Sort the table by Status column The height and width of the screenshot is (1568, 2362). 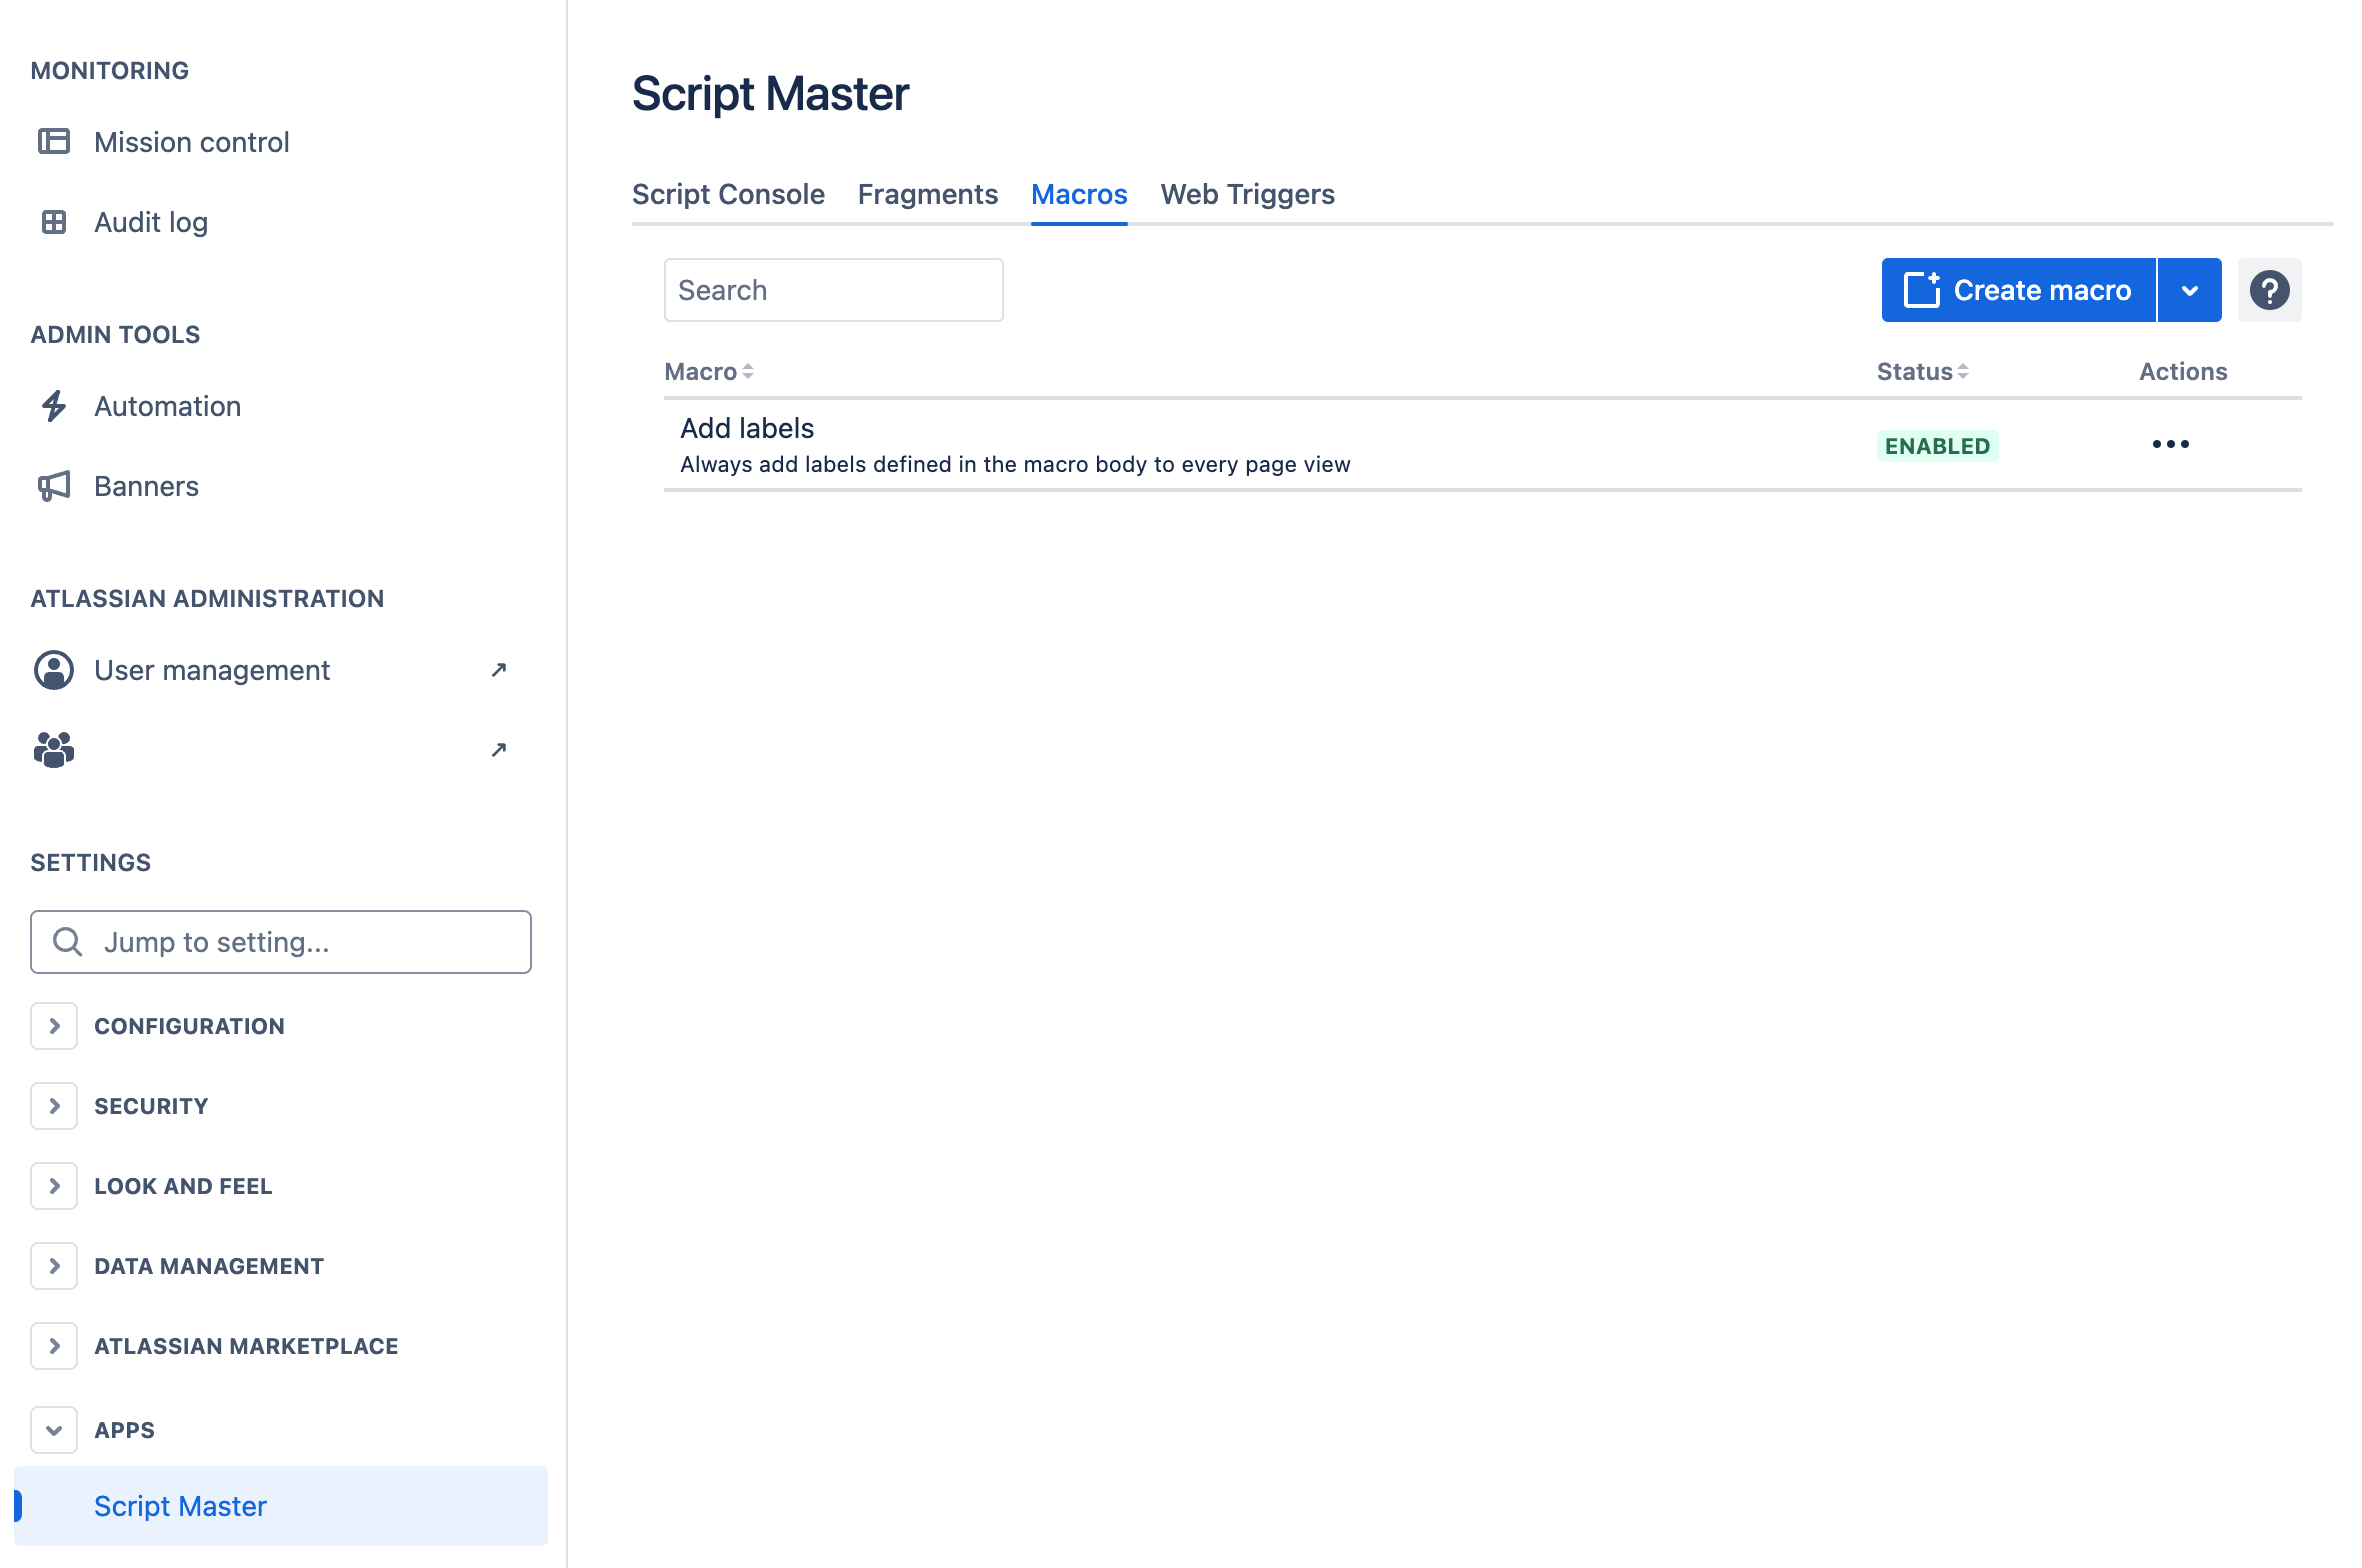pyautogui.click(x=1921, y=372)
